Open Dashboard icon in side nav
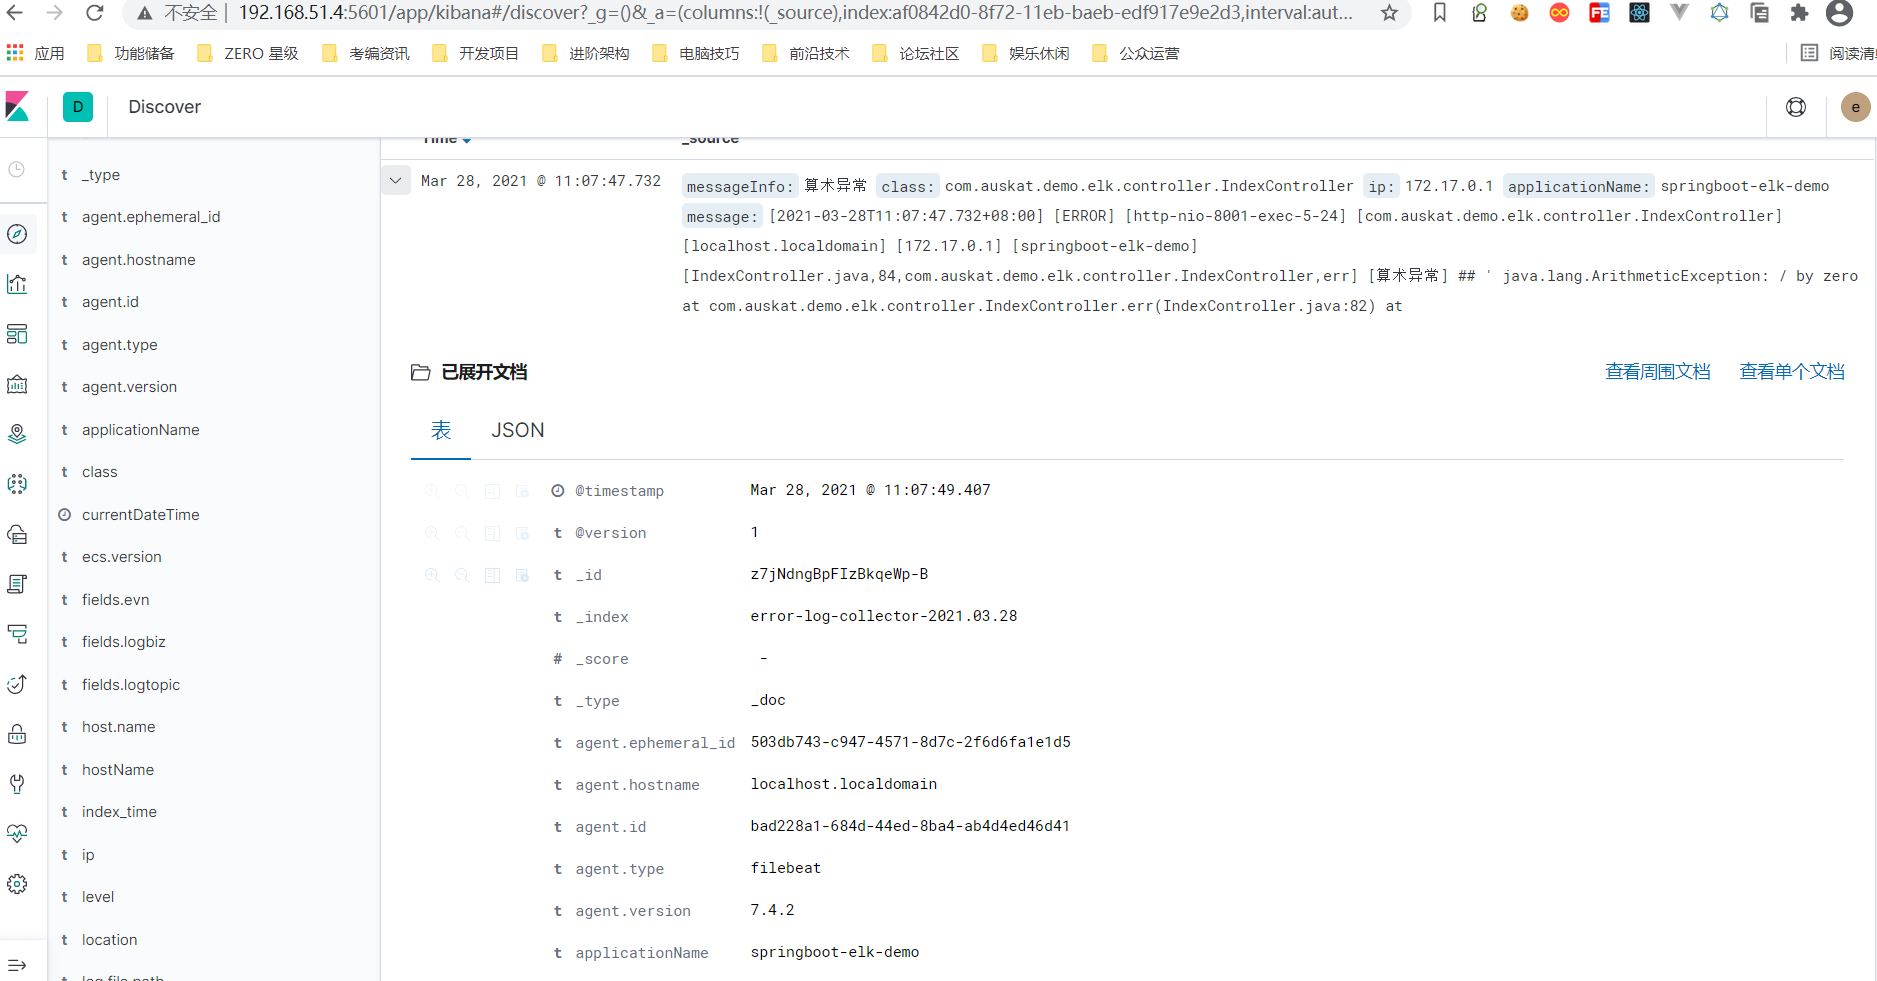The width and height of the screenshot is (1877, 981). (x=17, y=334)
